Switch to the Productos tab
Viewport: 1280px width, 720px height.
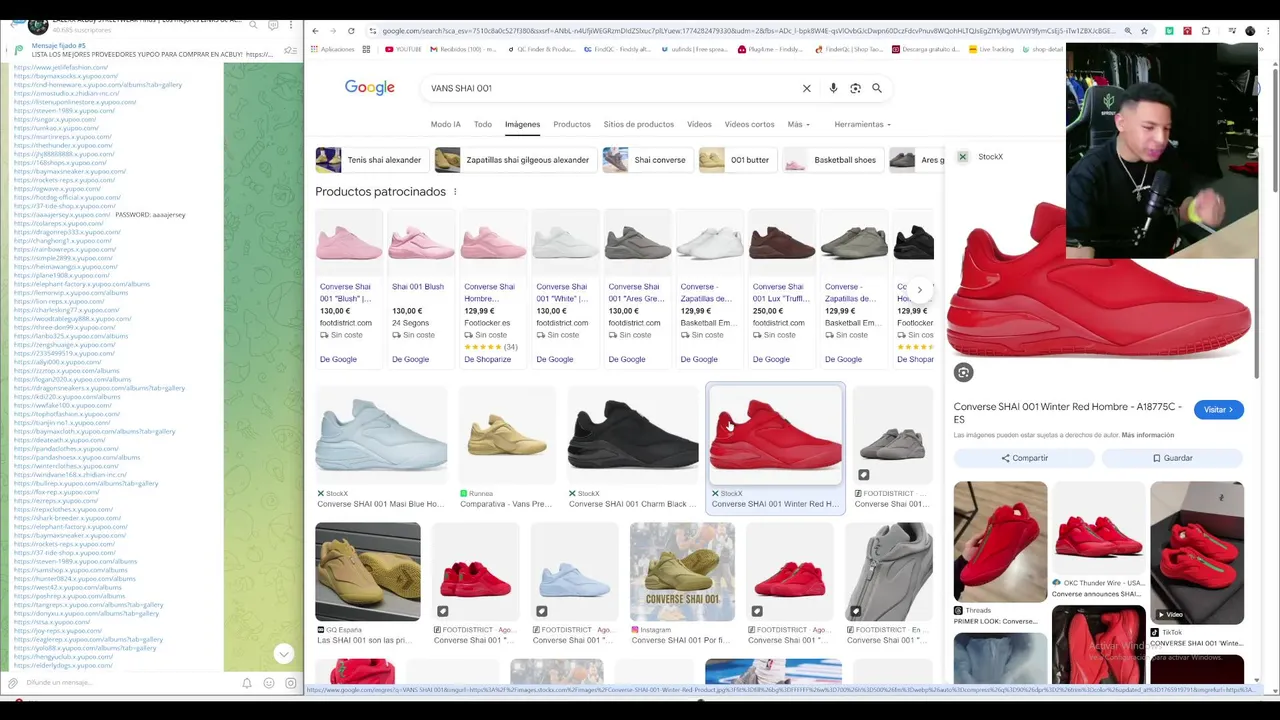572,124
